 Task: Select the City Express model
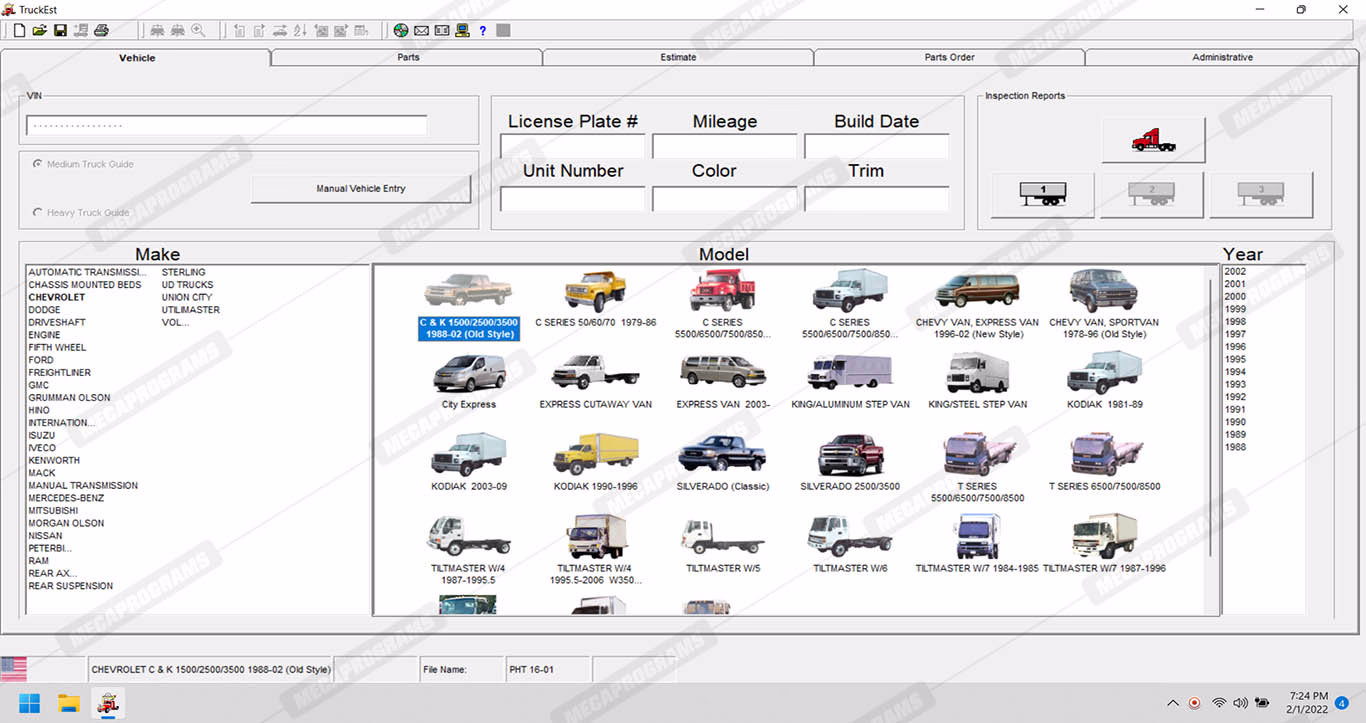469,382
